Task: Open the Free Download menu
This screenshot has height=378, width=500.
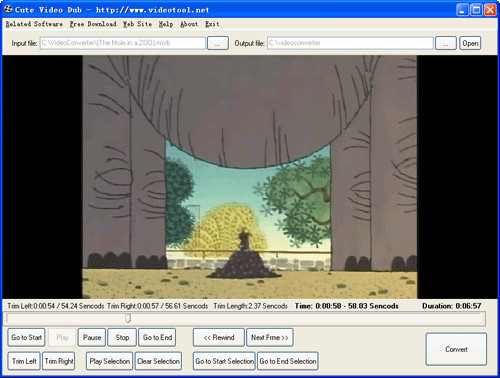Action: pos(93,24)
